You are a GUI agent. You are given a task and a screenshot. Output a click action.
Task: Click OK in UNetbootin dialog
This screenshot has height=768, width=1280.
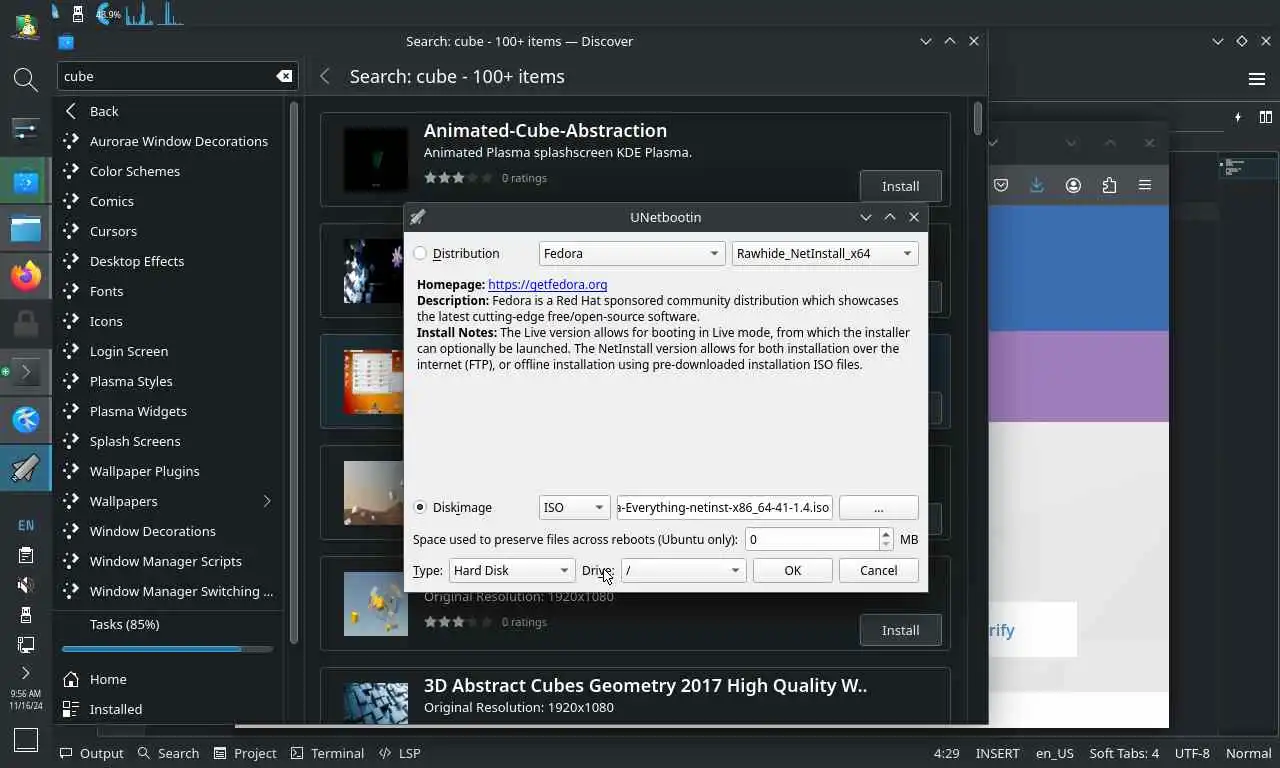coord(792,571)
